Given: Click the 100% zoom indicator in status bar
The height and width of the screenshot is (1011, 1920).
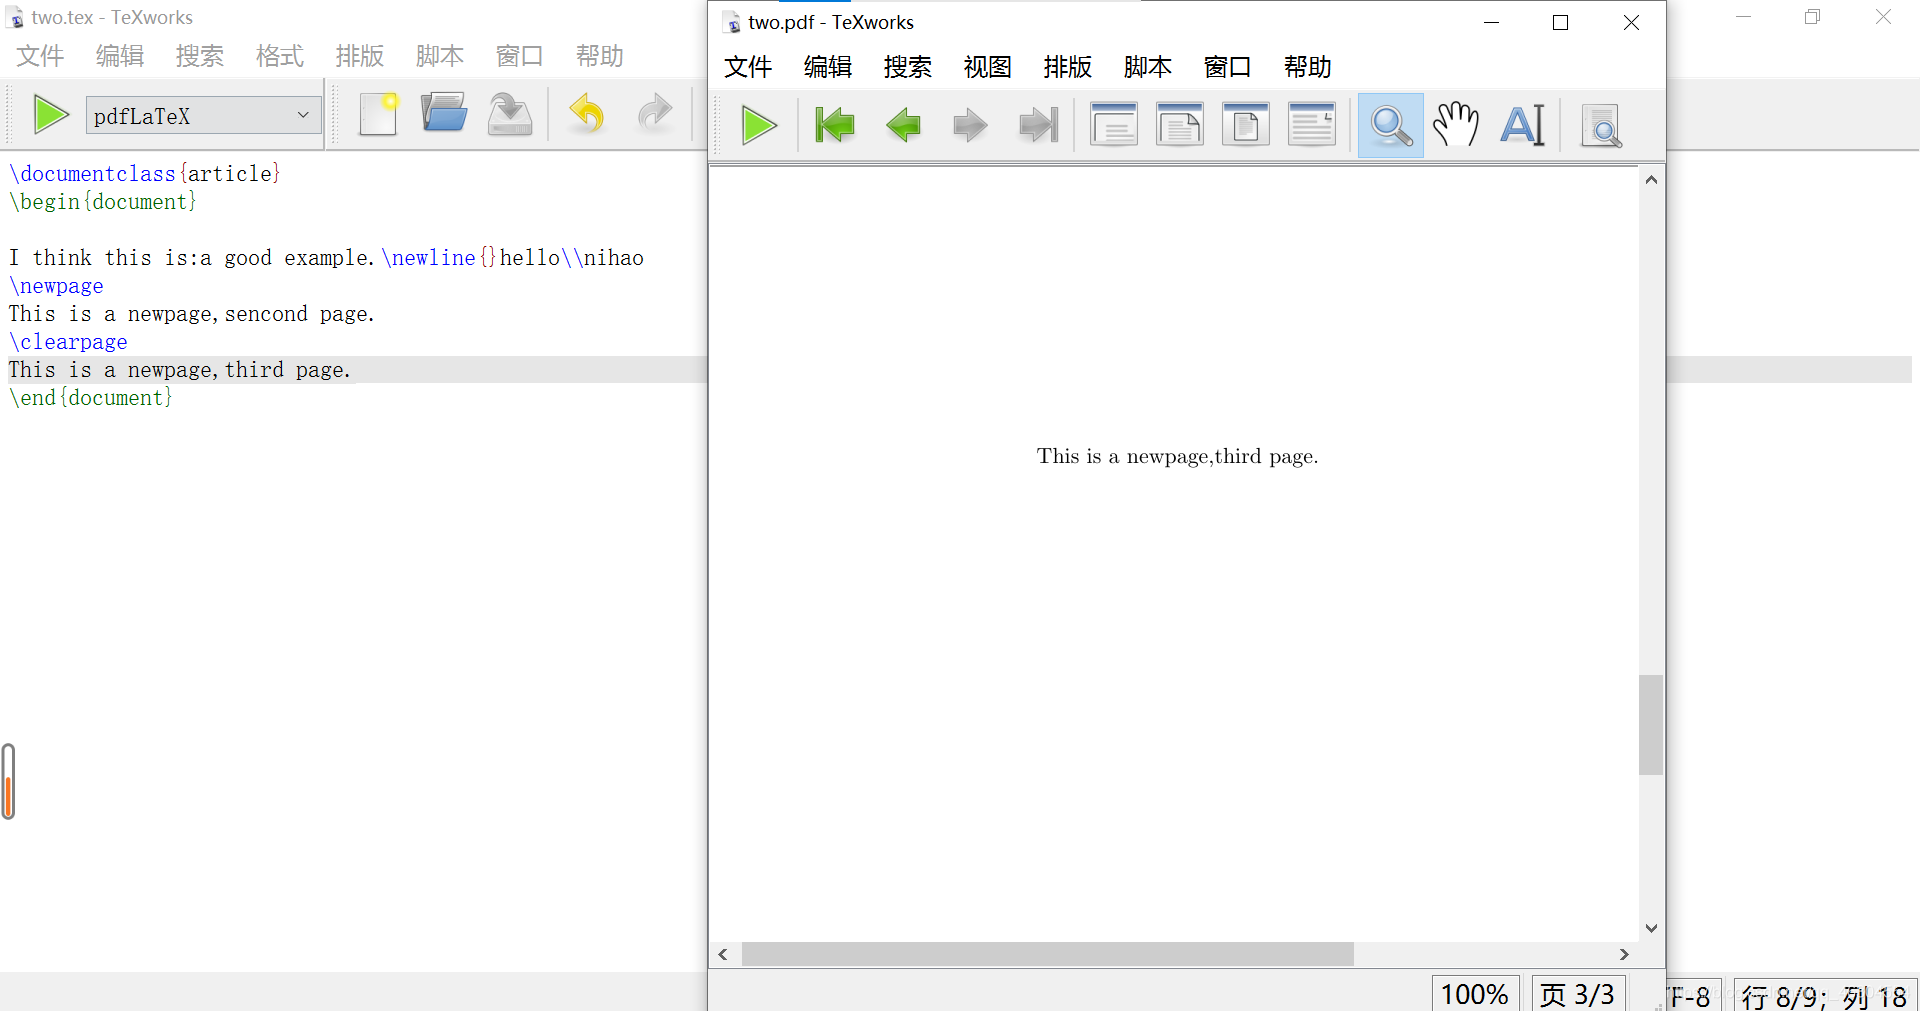Looking at the screenshot, I should pos(1475,994).
